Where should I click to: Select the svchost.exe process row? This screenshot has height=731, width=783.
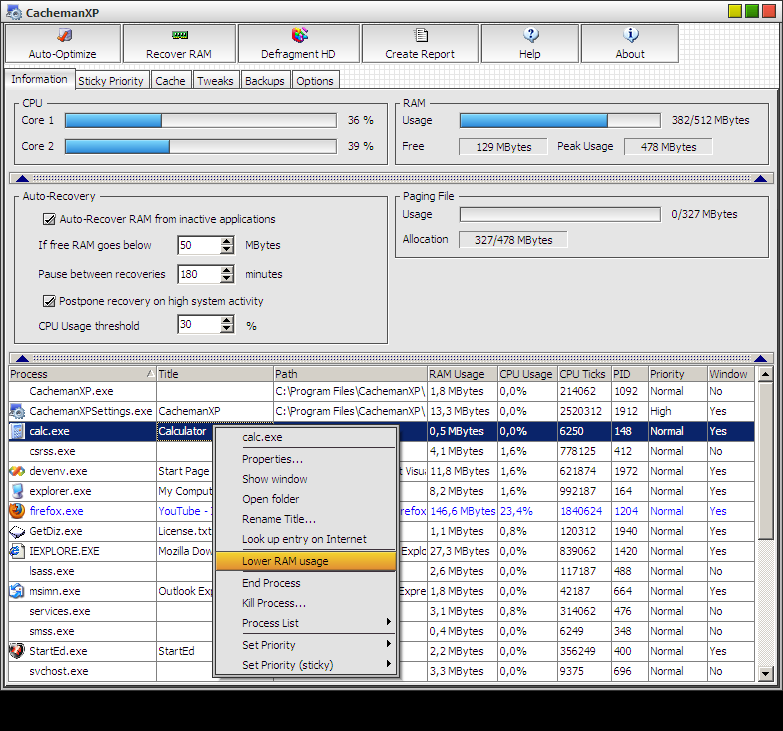(x=382, y=671)
